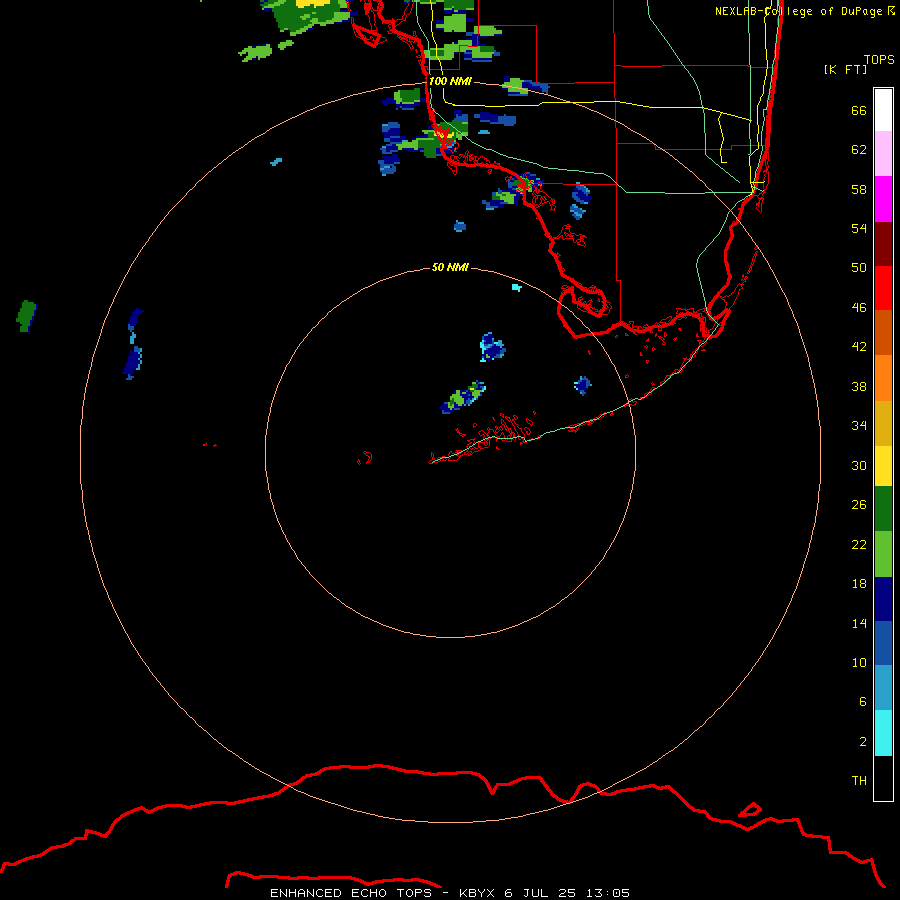Viewport: 900px width, 900px height.
Task: Pick the burnt orange legend swatch
Action: [x=883, y=332]
